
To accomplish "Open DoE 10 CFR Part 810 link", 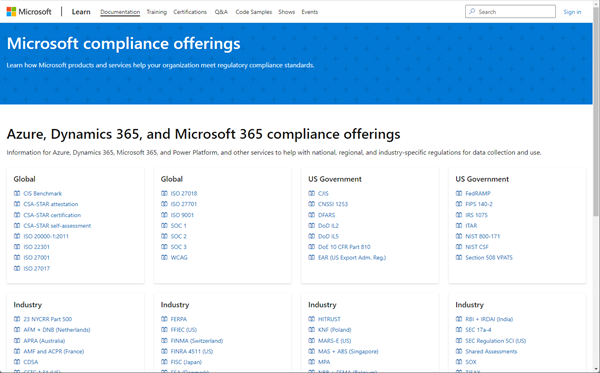I will pyautogui.click(x=344, y=247).
